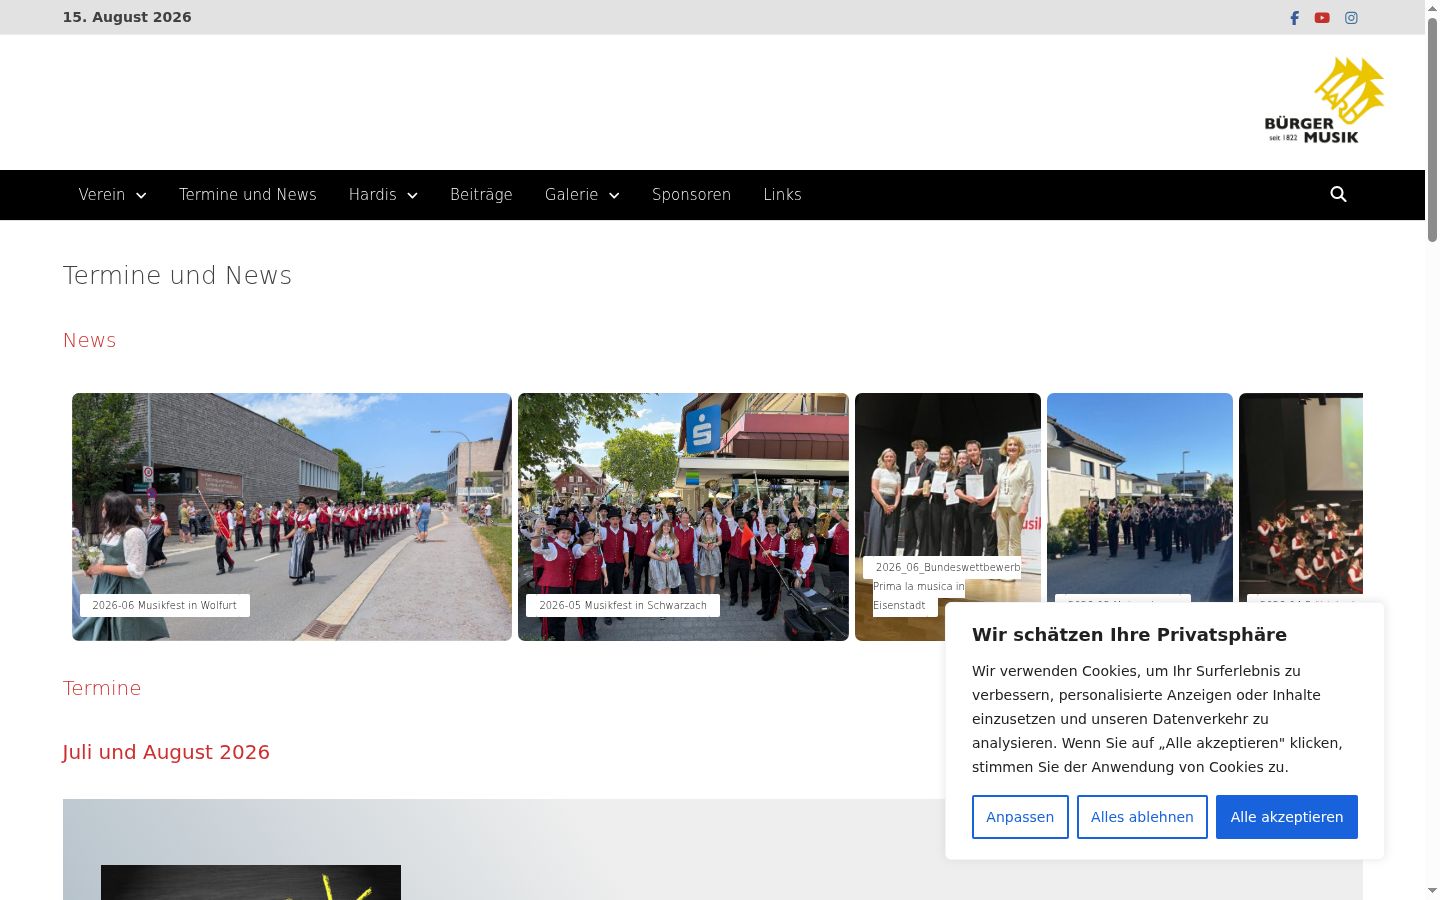This screenshot has height=900, width=1440.
Task: Expand the Verein submenu chevron
Action: pyautogui.click(x=141, y=195)
